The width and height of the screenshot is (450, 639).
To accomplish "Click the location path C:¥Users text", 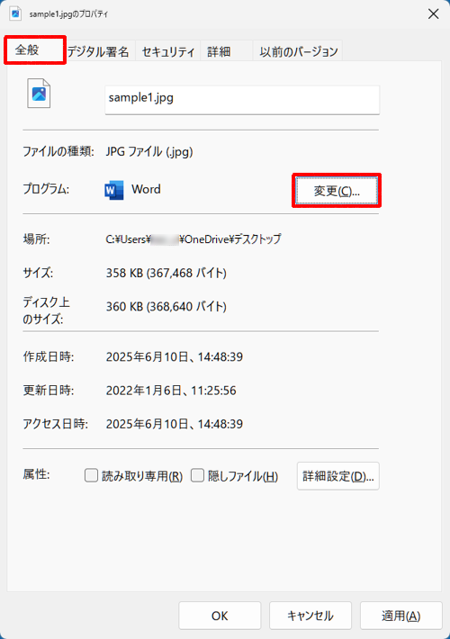I will point(193,239).
